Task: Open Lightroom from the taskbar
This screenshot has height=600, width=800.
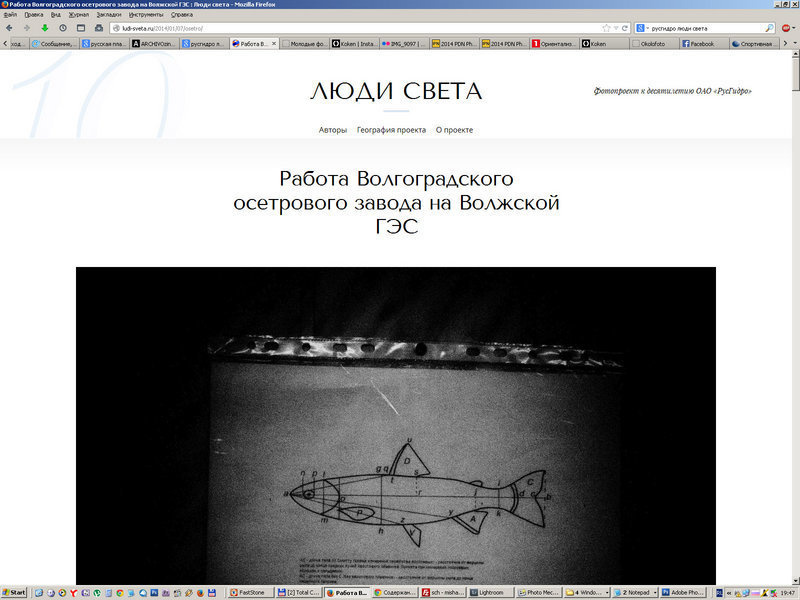Action: pos(489,592)
